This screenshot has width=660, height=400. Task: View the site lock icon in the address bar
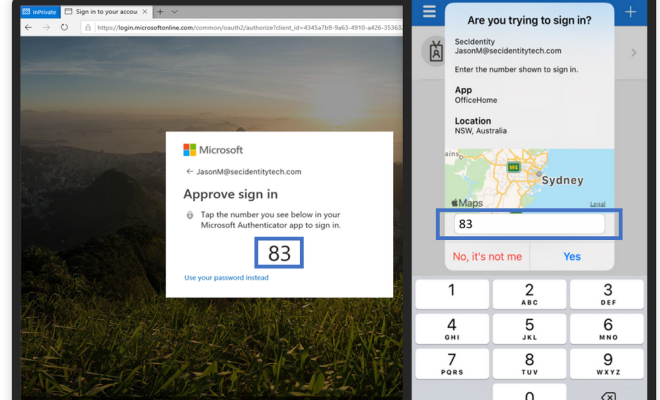coord(88,28)
